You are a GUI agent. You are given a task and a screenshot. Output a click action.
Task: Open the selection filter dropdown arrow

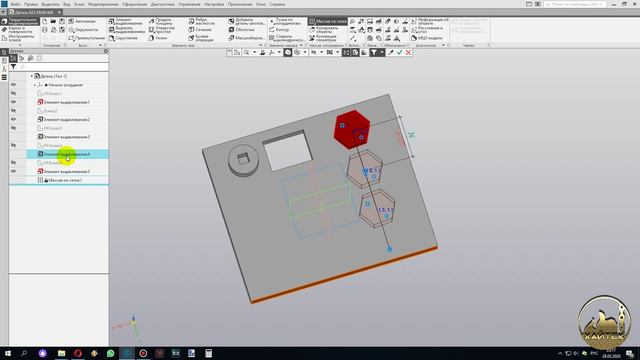click(x=382, y=53)
